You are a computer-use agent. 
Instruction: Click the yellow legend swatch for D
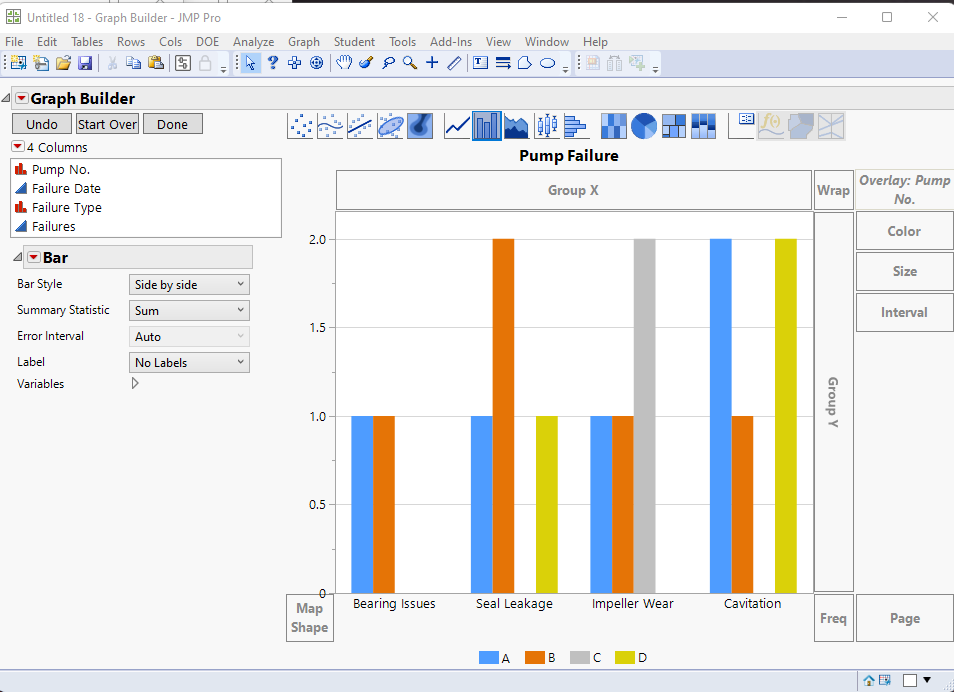[x=625, y=657]
